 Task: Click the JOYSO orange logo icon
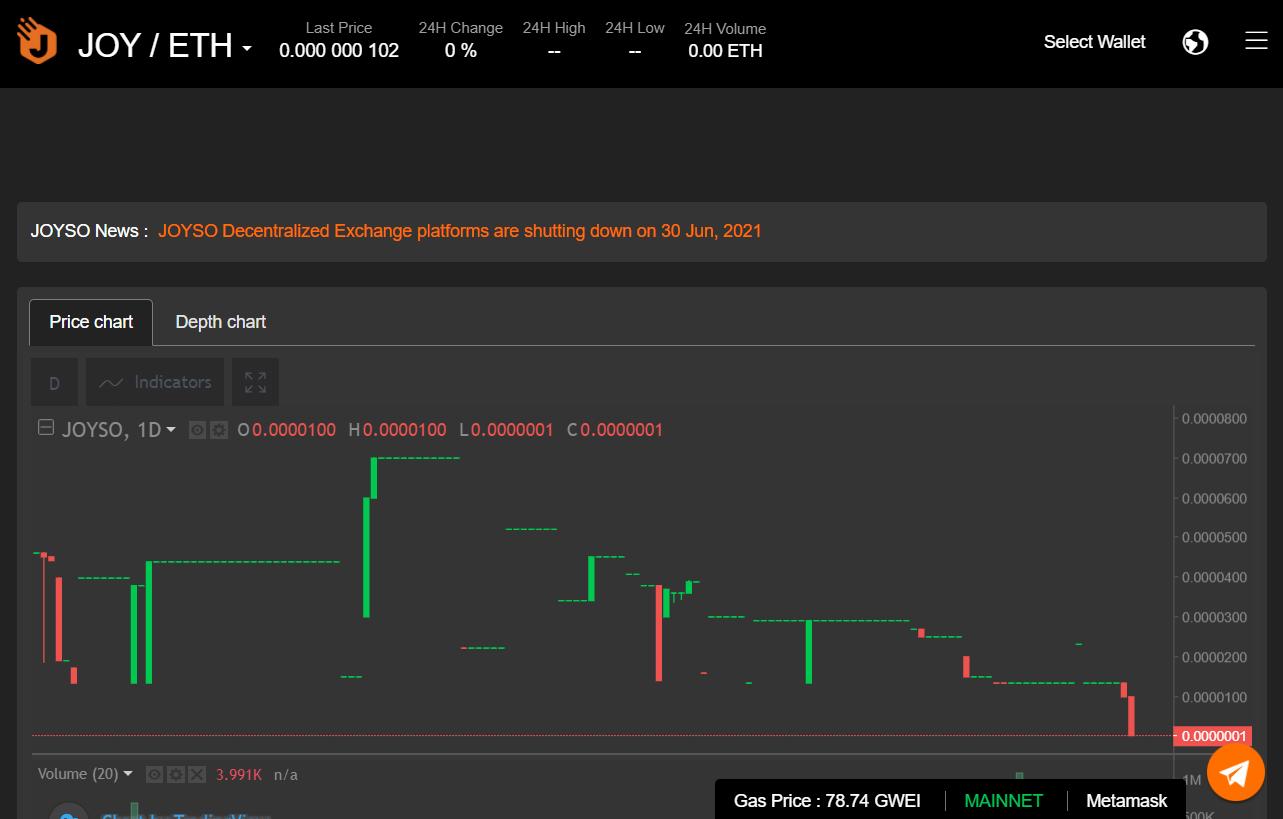click(x=37, y=41)
